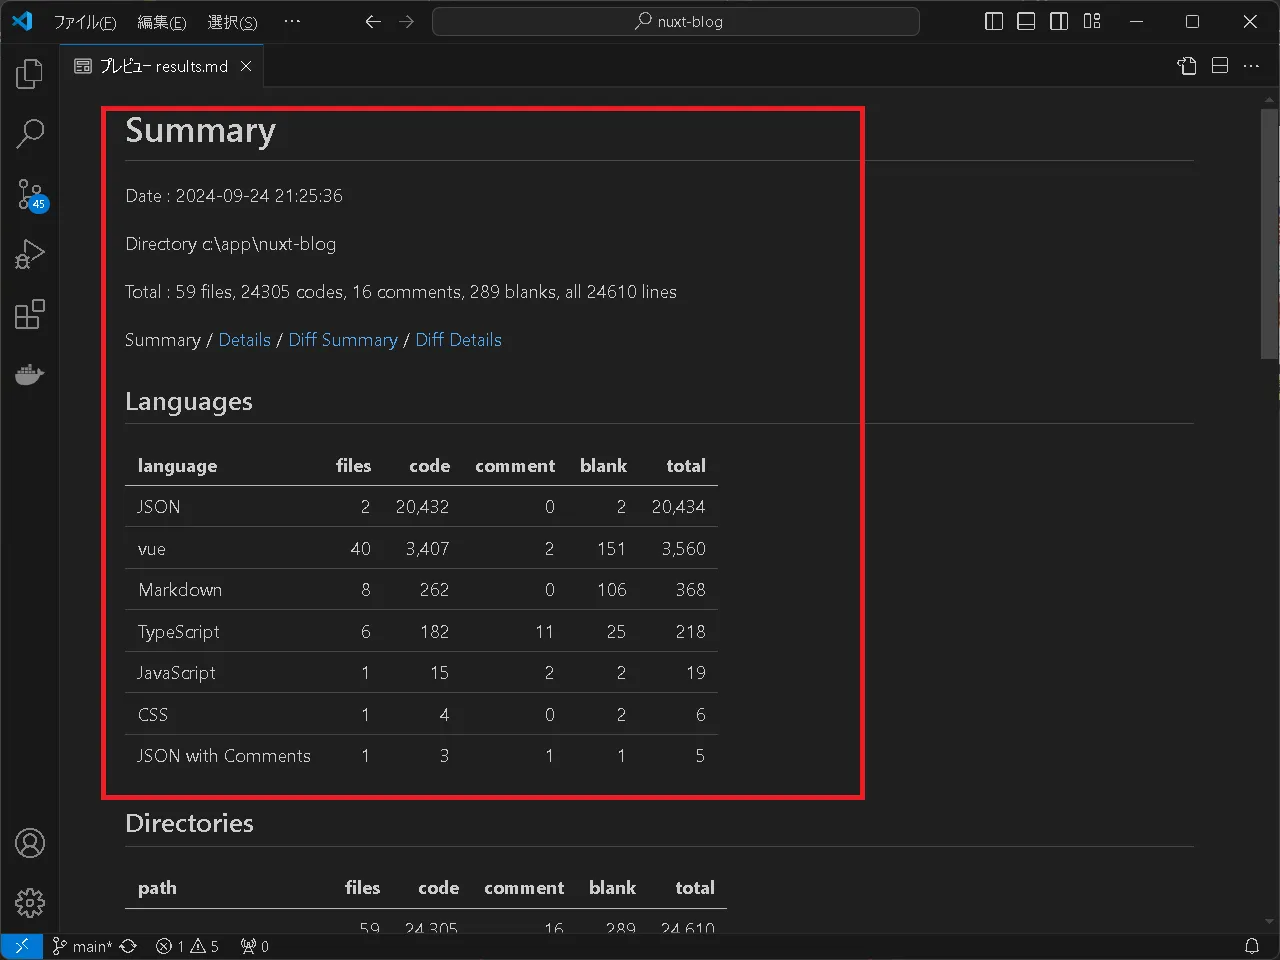Minimize the VS Code window
The height and width of the screenshot is (960, 1280).
tap(1136, 21)
